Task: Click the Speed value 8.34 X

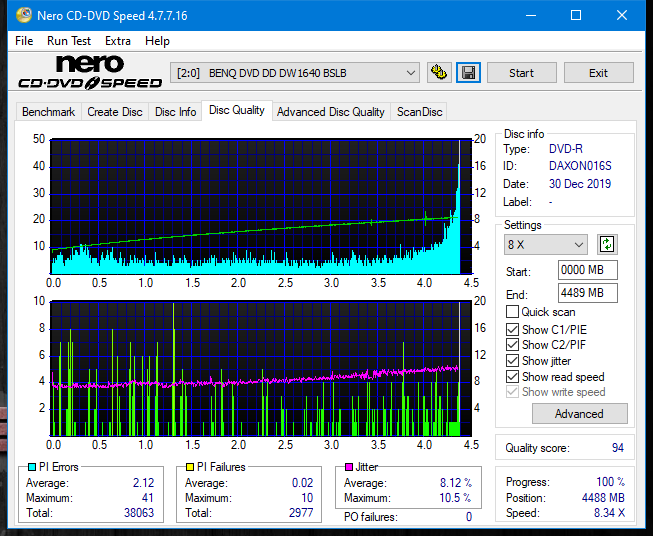Action: coord(609,513)
